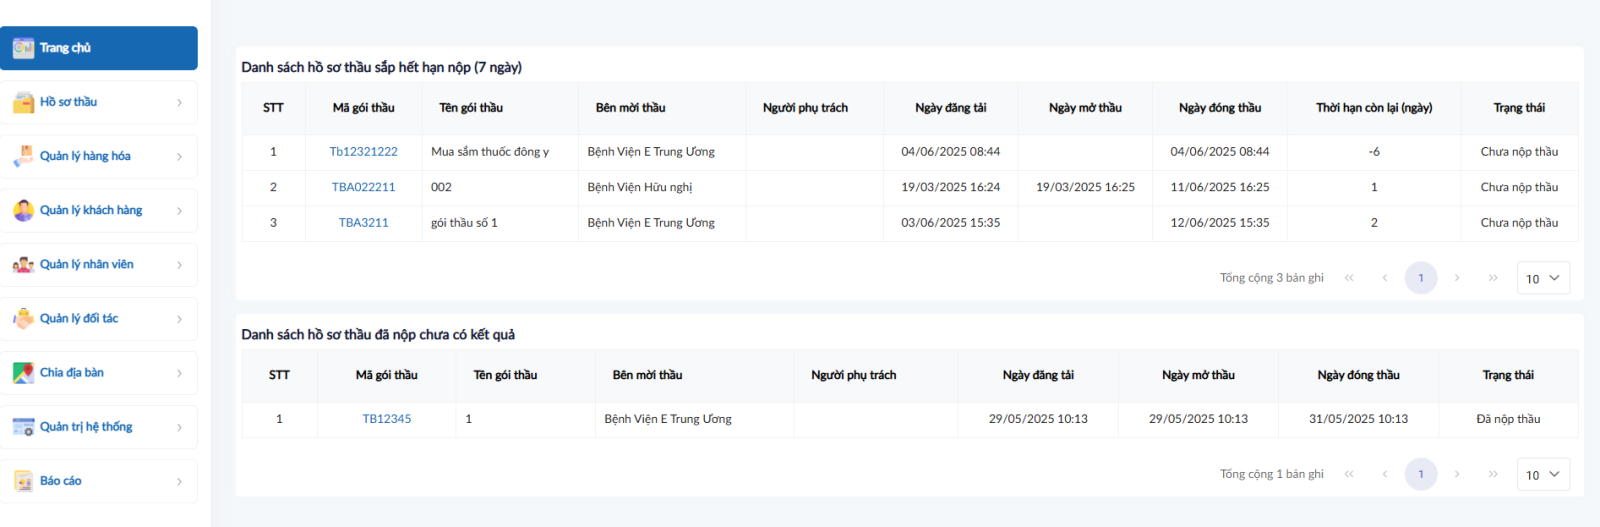This screenshot has height=527, width=1600.
Task: Click the Quản lý nhân viên icon
Action: 23,265
